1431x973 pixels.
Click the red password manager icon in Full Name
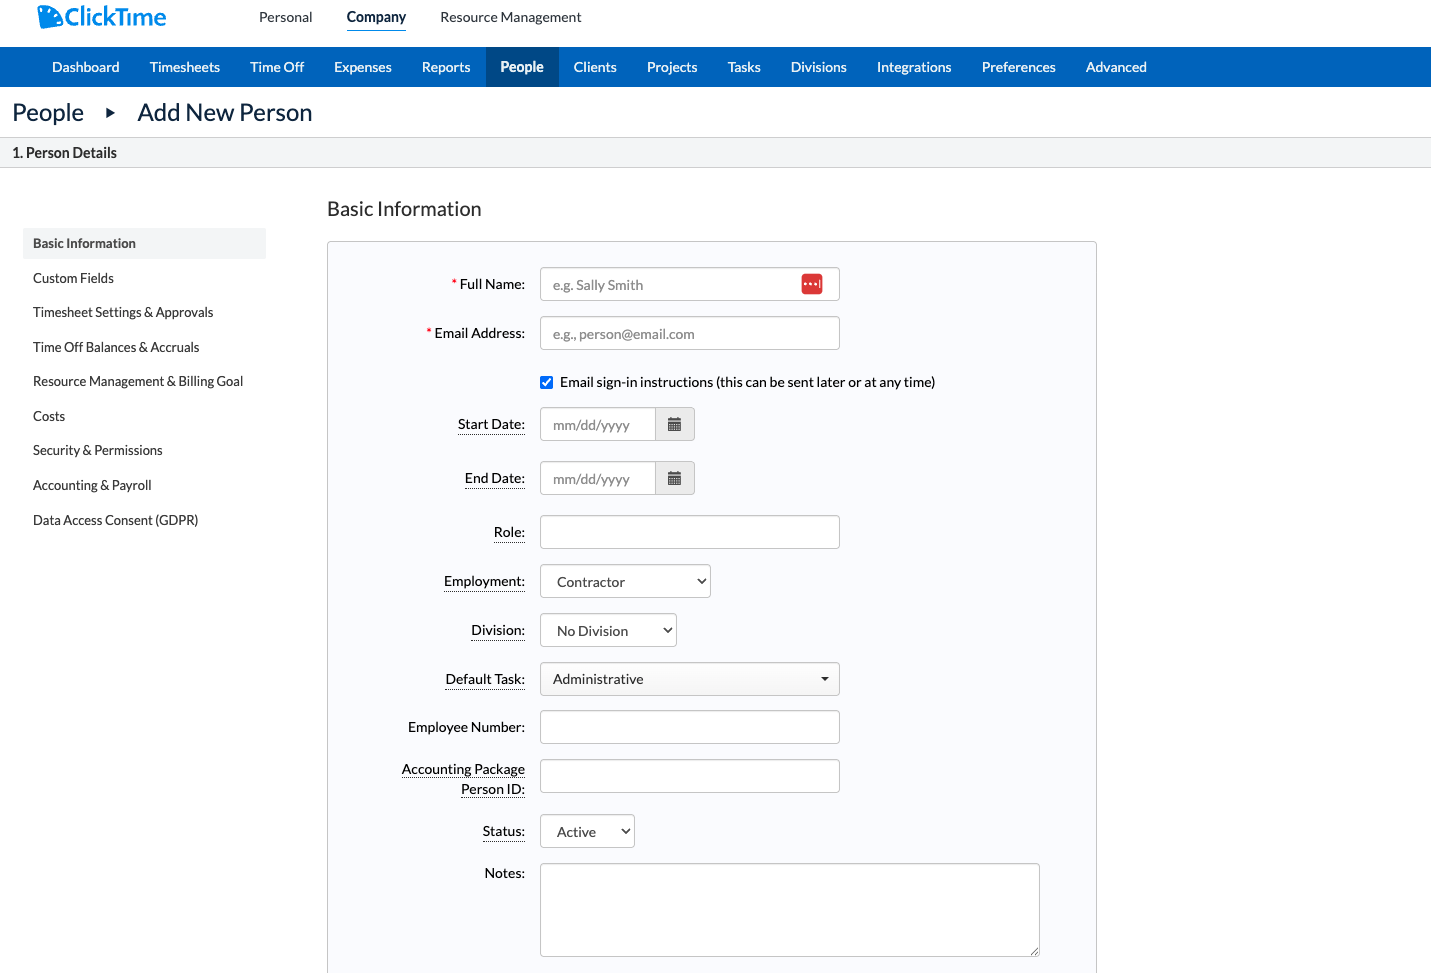point(812,284)
